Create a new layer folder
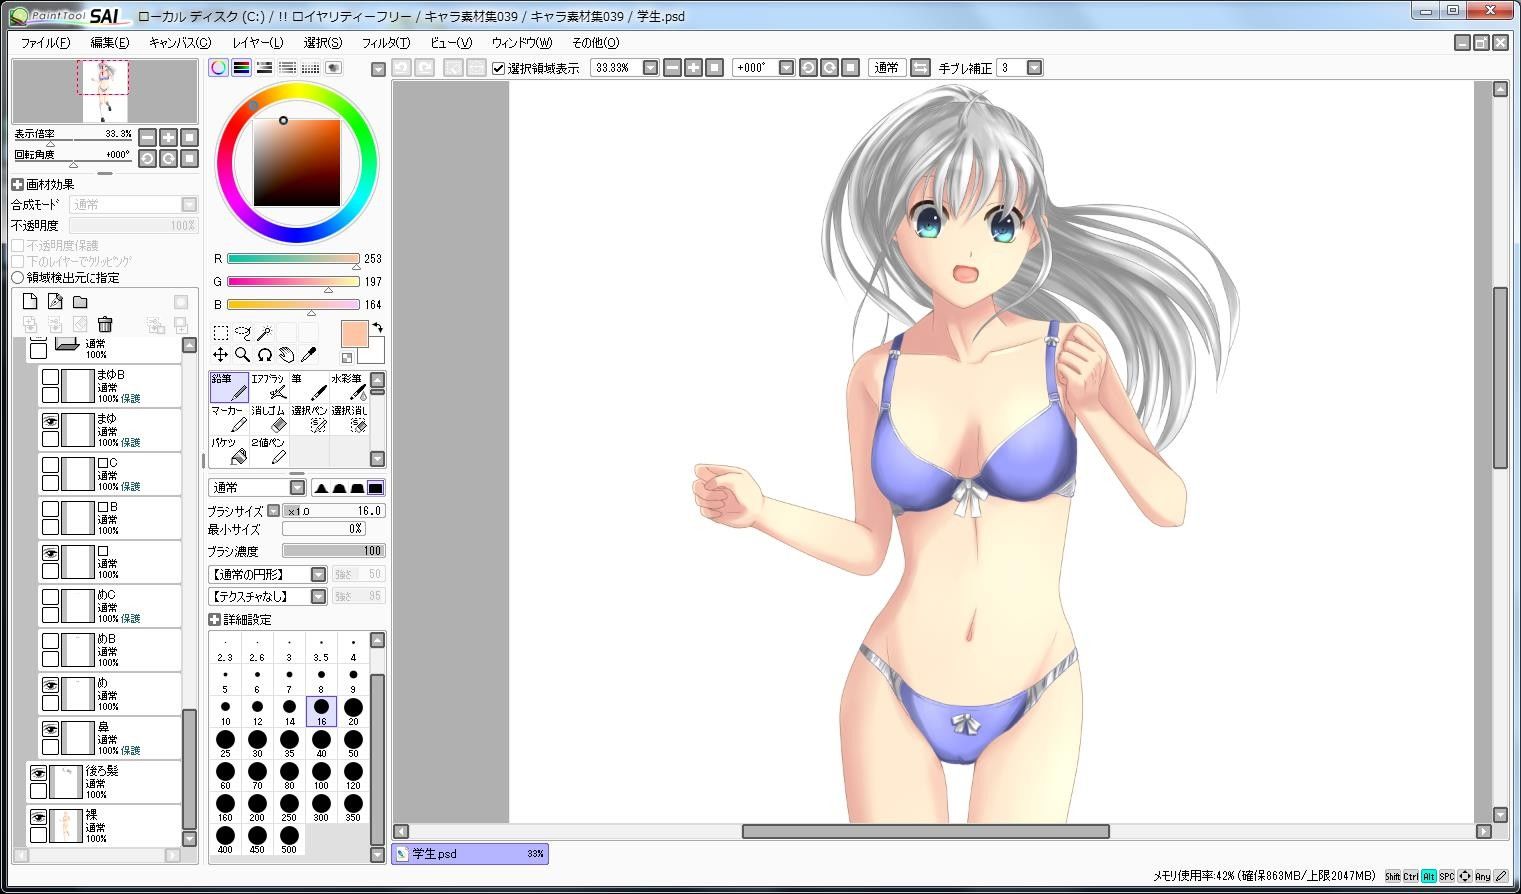Screen dimensions: 1521x894 [80, 301]
